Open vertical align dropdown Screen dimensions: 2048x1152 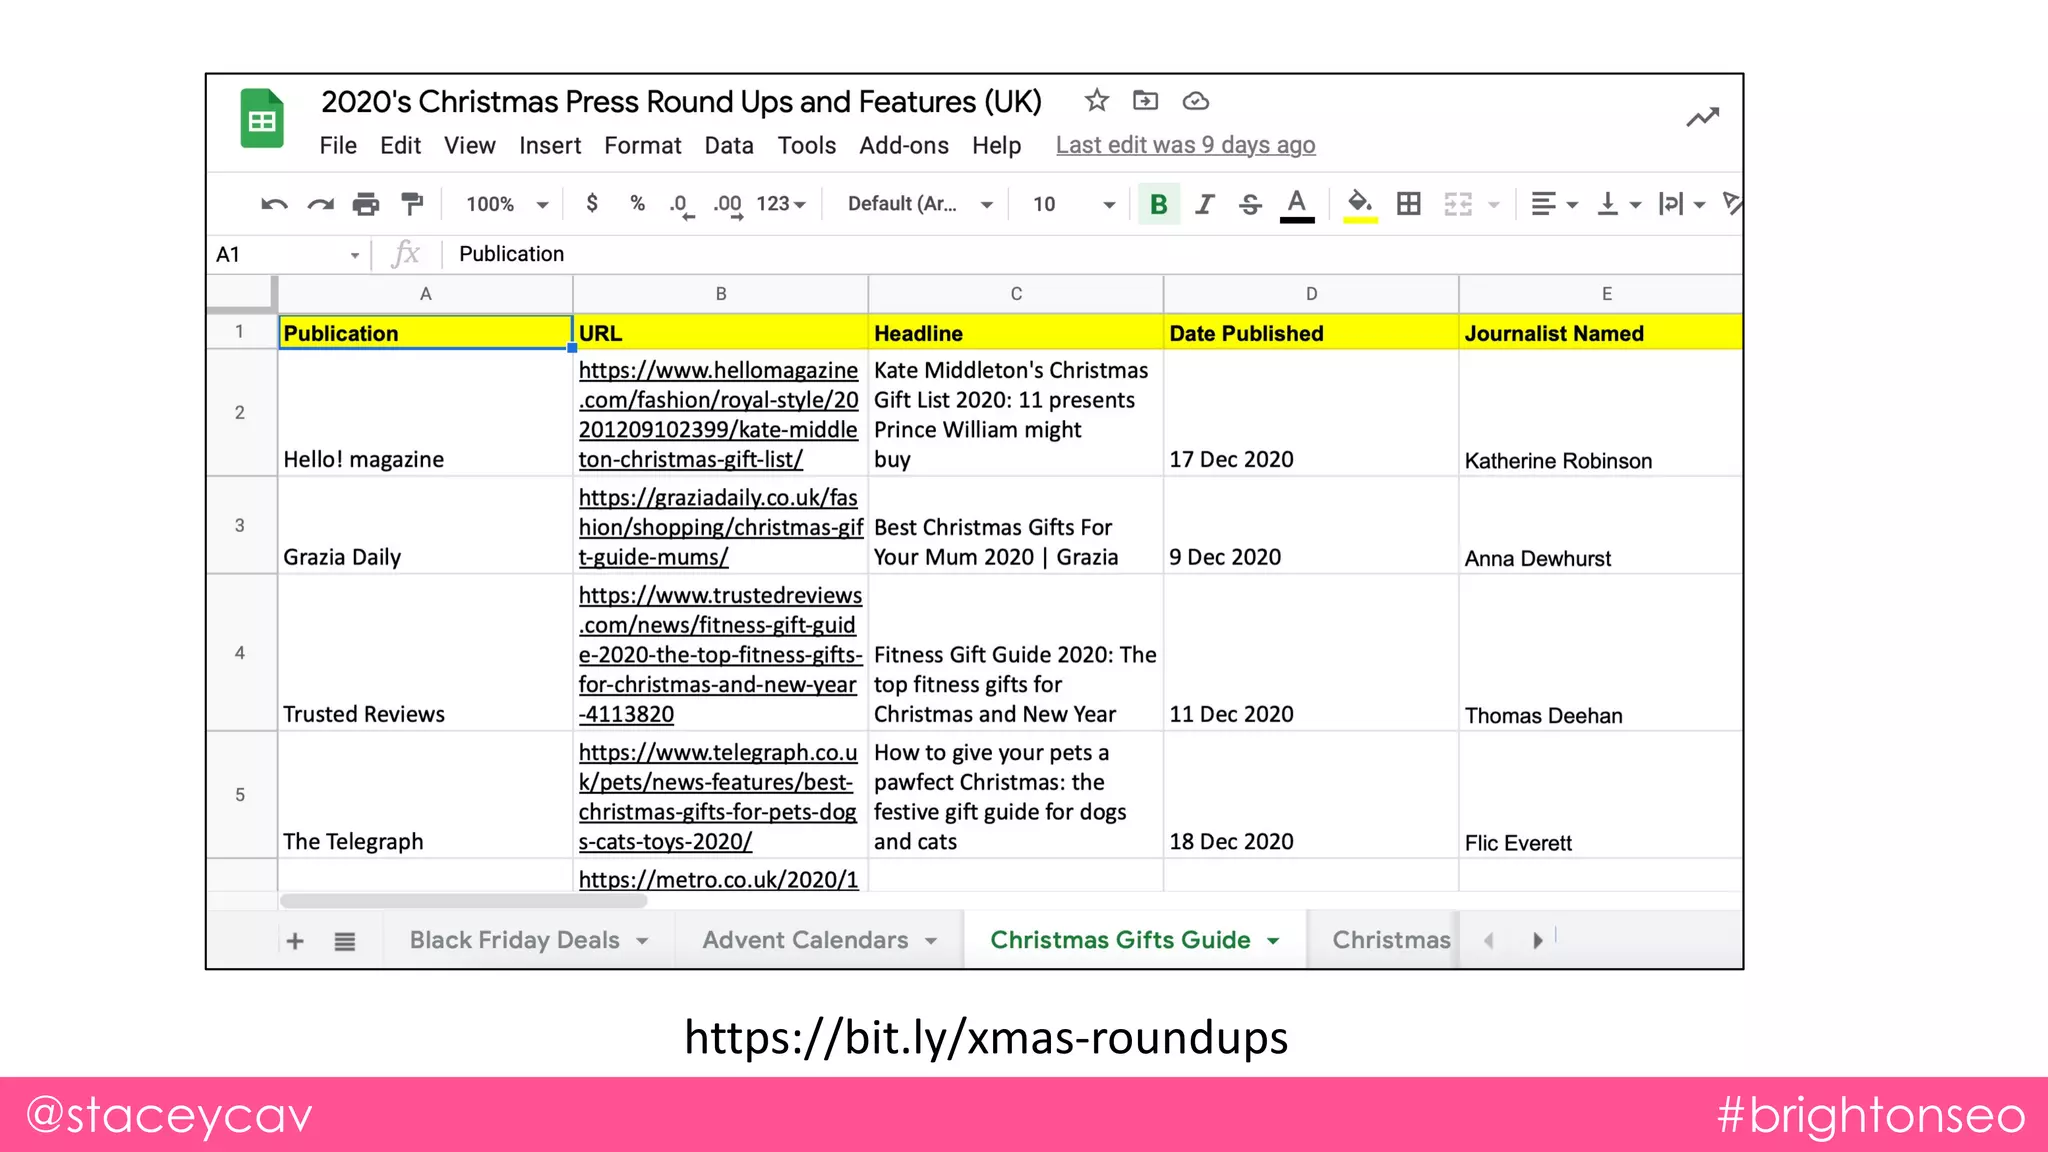point(1619,204)
